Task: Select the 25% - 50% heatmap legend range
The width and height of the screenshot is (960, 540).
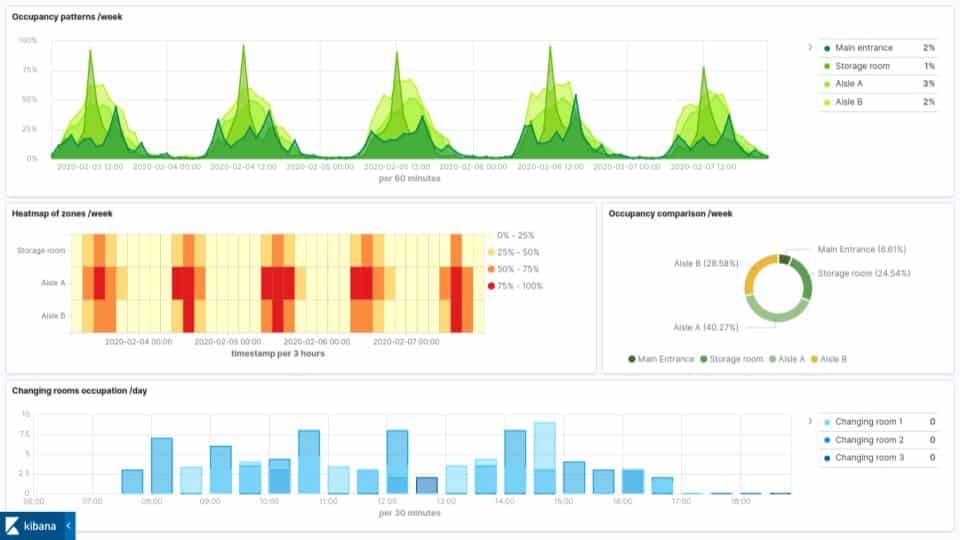Action: [514, 252]
